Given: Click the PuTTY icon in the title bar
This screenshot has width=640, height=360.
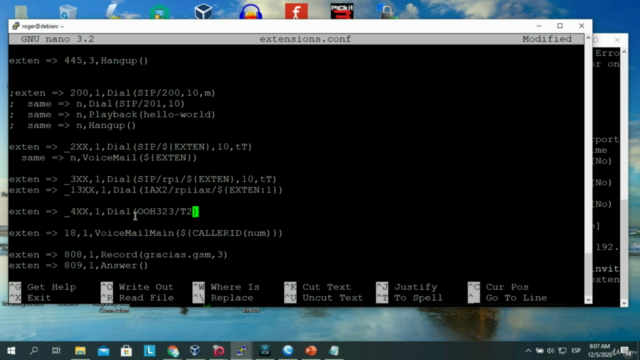Looking at the screenshot, I should (16, 26).
